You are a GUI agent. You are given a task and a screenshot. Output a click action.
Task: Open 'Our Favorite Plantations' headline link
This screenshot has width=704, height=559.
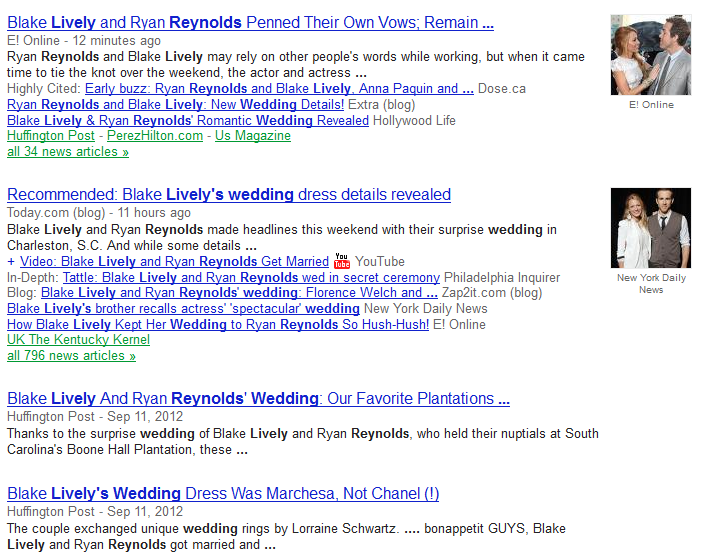(x=259, y=398)
